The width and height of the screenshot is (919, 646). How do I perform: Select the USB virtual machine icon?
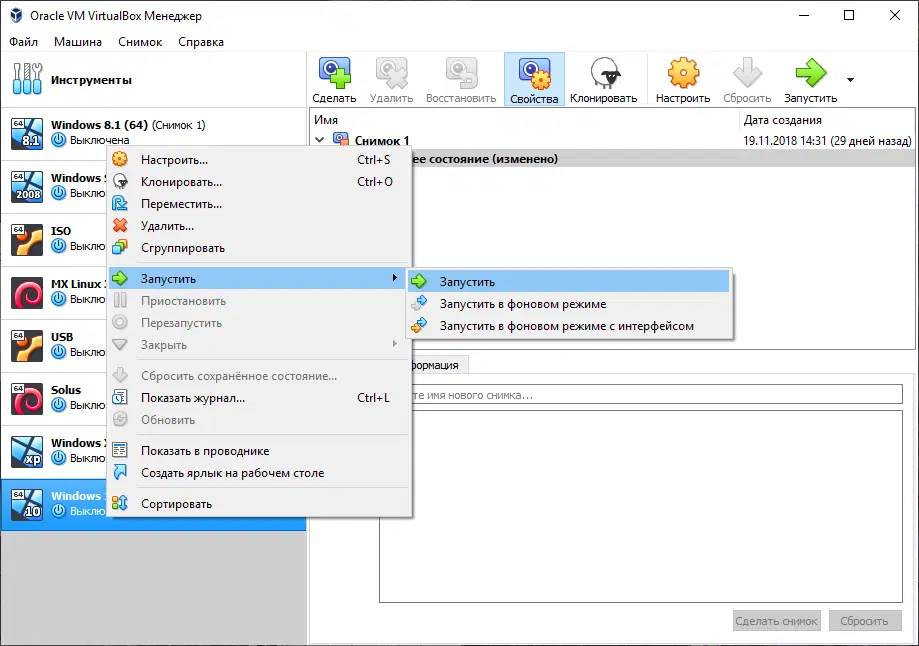click(x=27, y=345)
